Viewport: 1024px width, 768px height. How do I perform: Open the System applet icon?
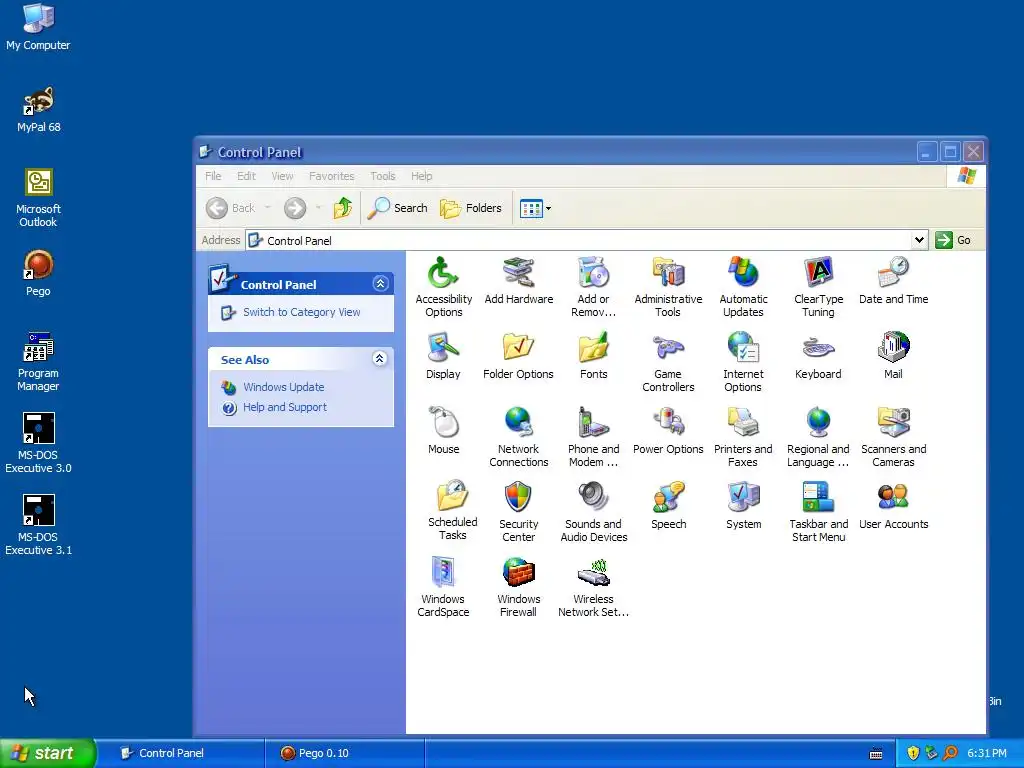coord(743,498)
